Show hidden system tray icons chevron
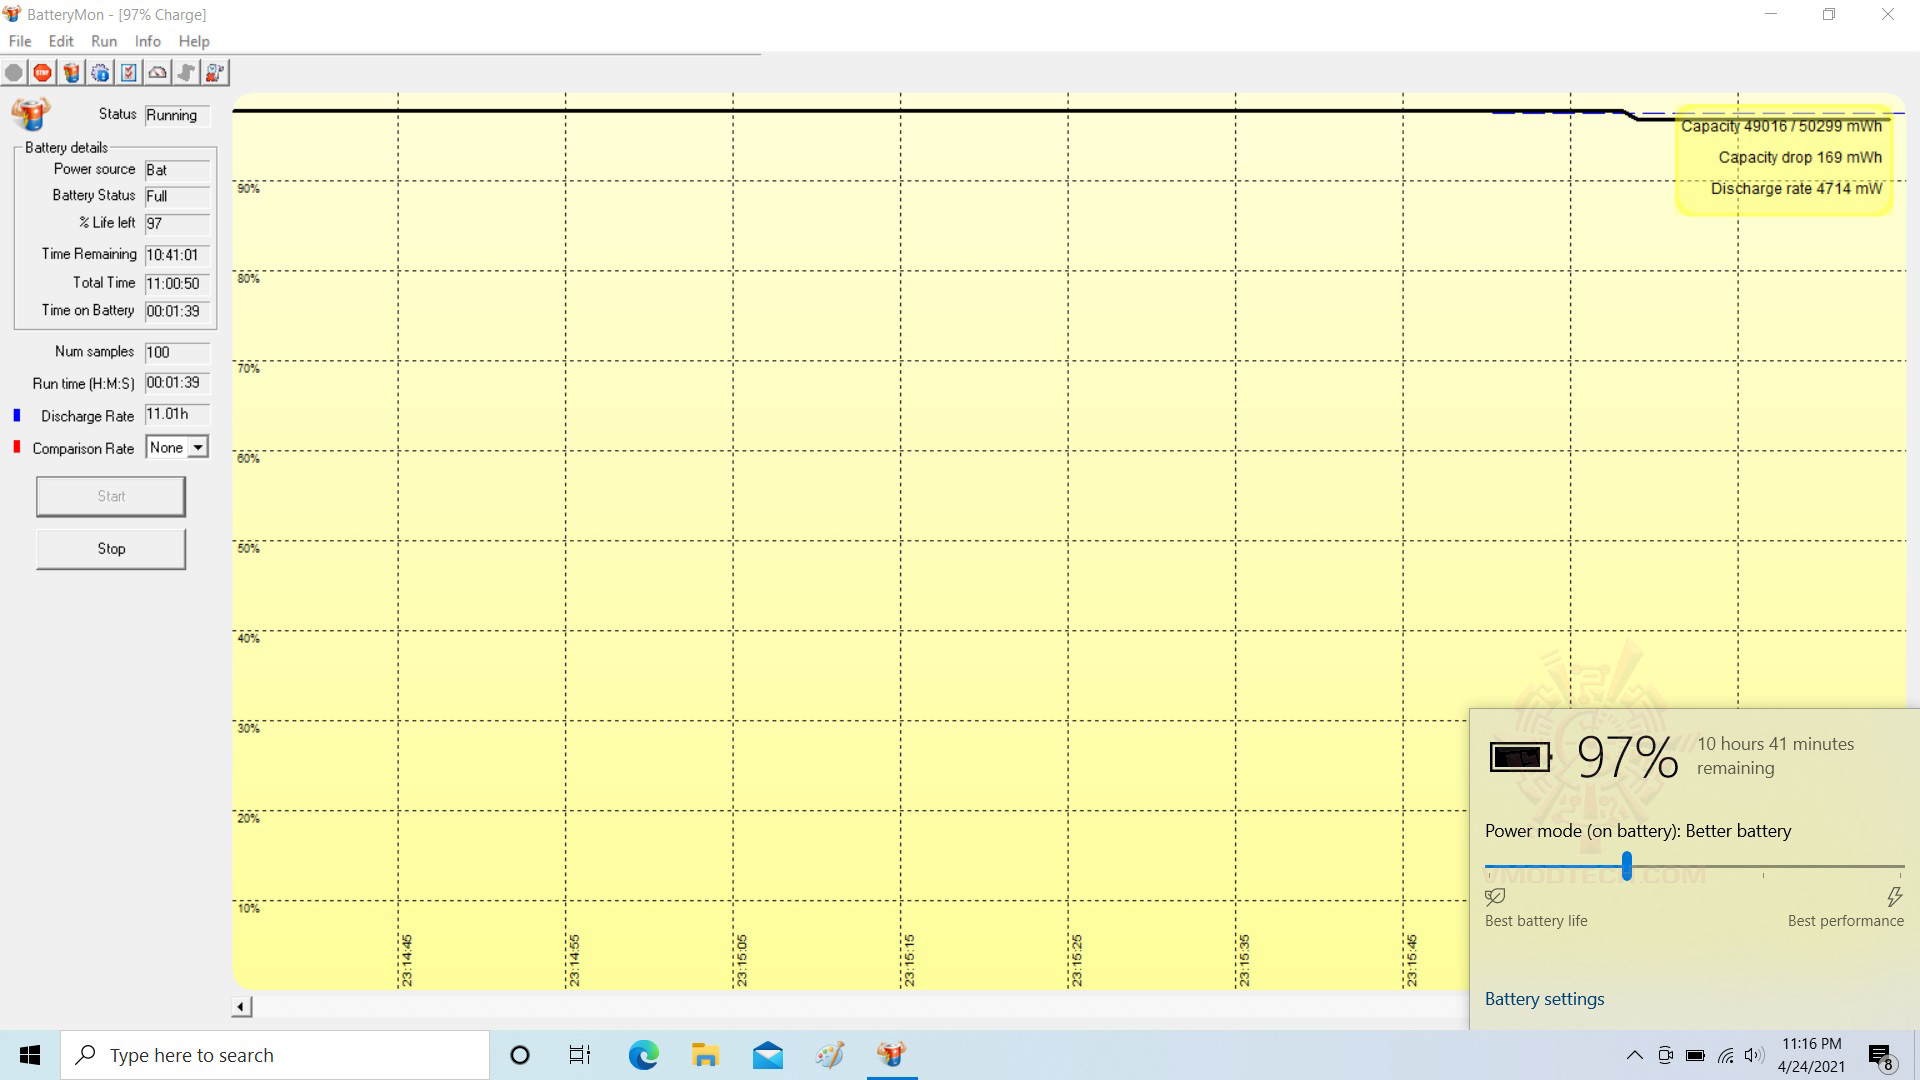 coord(1634,1055)
